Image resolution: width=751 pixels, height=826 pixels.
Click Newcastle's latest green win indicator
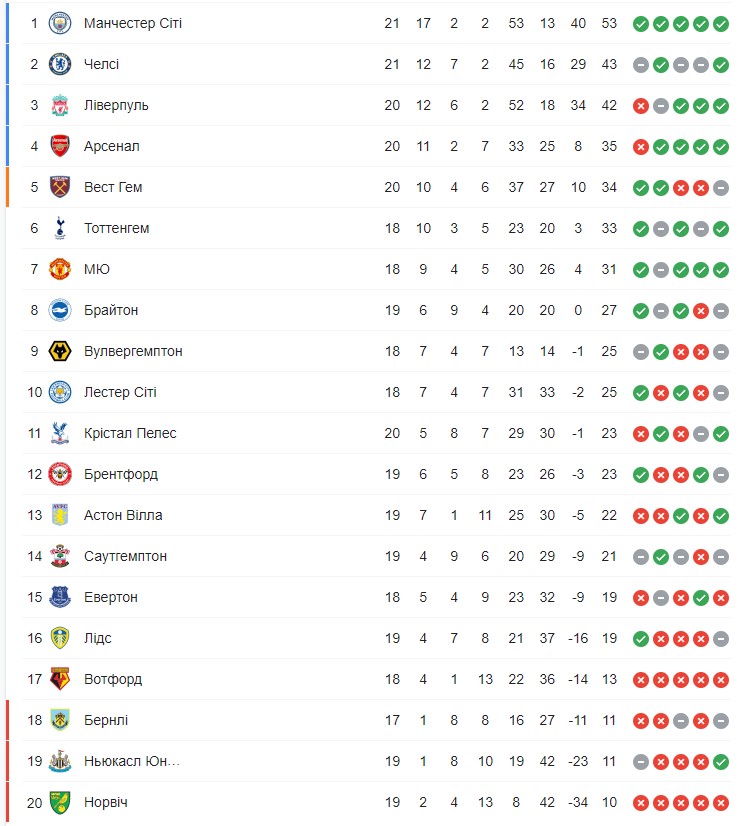pos(721,761)
